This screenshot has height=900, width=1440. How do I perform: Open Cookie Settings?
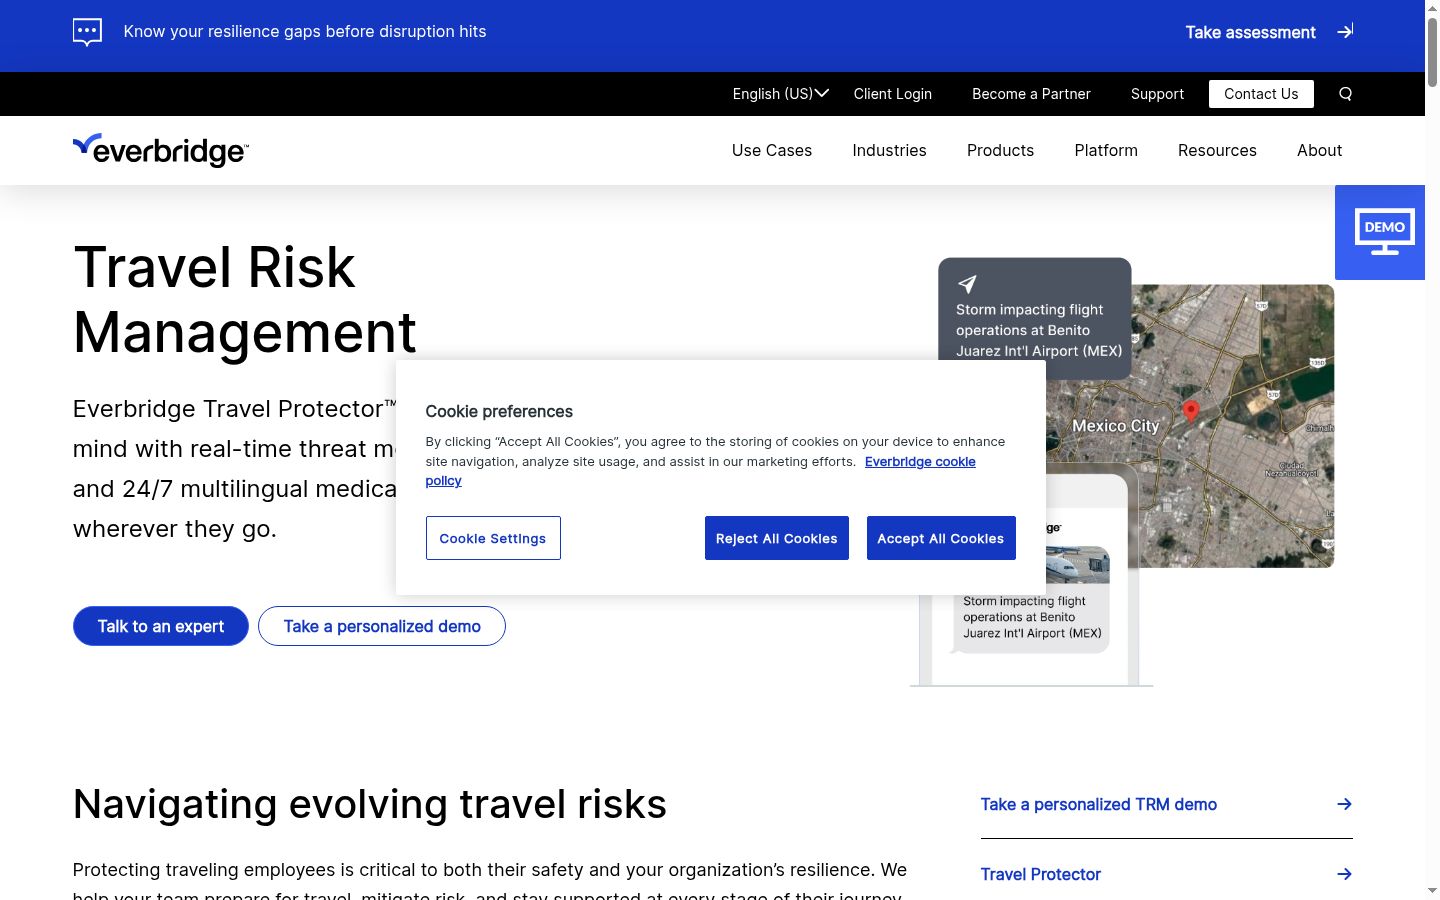pyautogui.click(x=493, y=538)
